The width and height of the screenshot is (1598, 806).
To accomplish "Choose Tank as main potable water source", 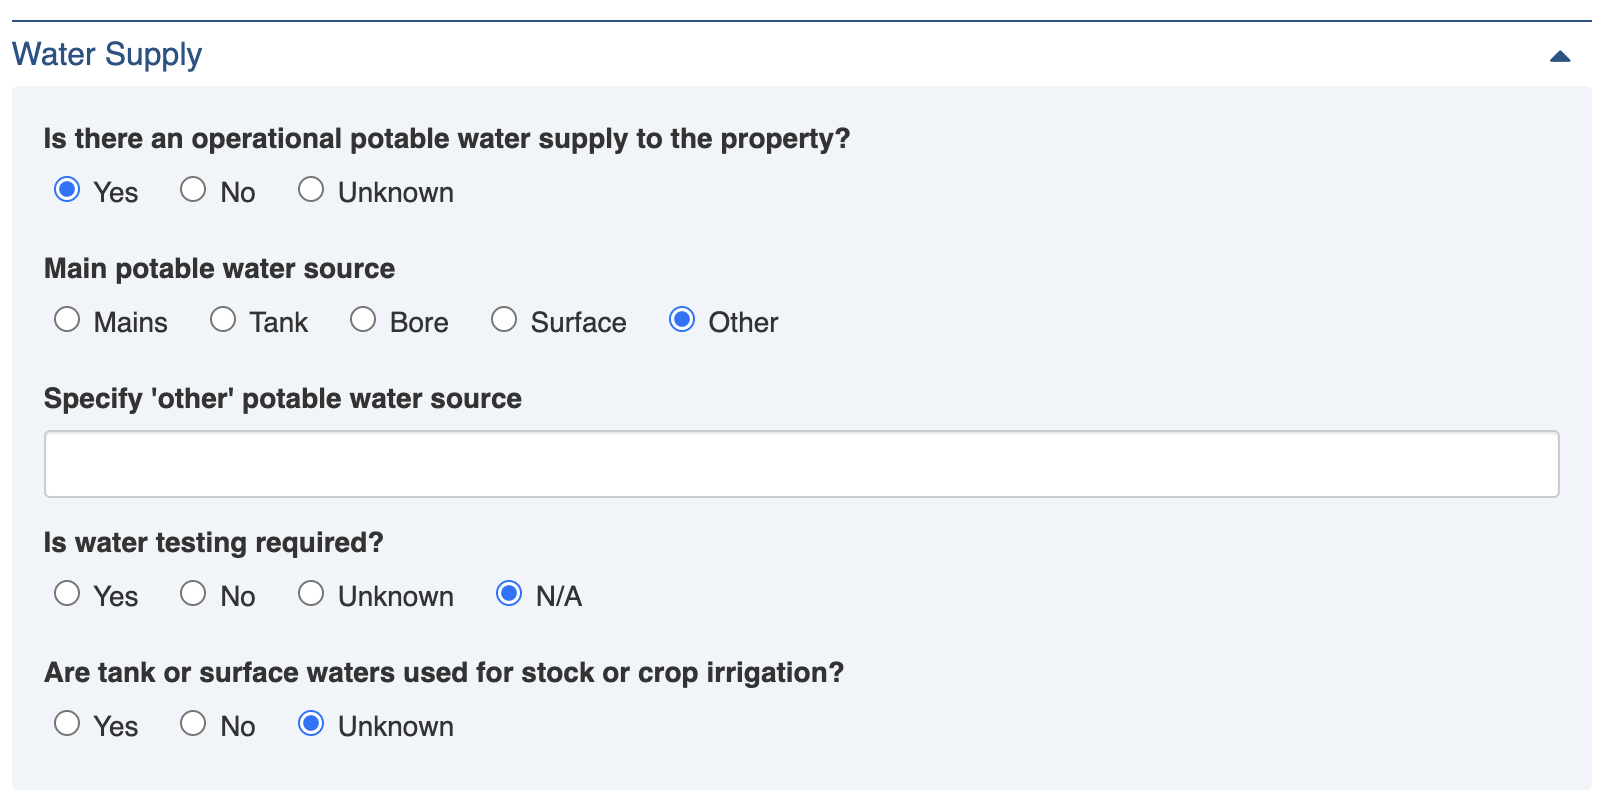I will [x=223, y=320].
